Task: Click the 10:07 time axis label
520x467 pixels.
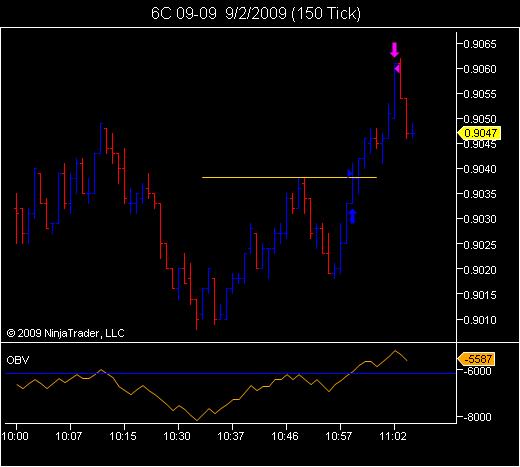Action: [x=69, y=436]
